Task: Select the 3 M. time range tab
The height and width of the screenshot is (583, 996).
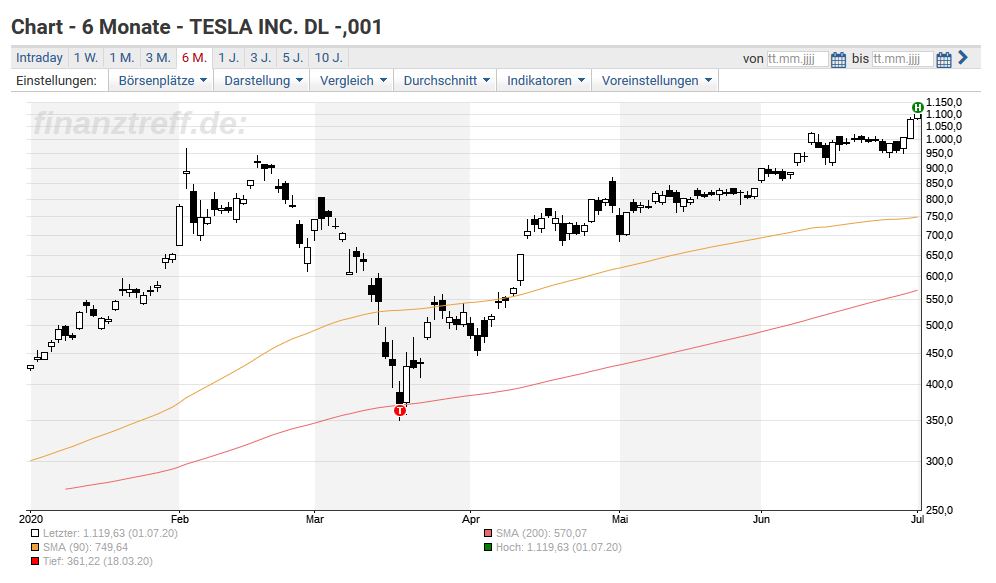Action: tap(158, 58)
